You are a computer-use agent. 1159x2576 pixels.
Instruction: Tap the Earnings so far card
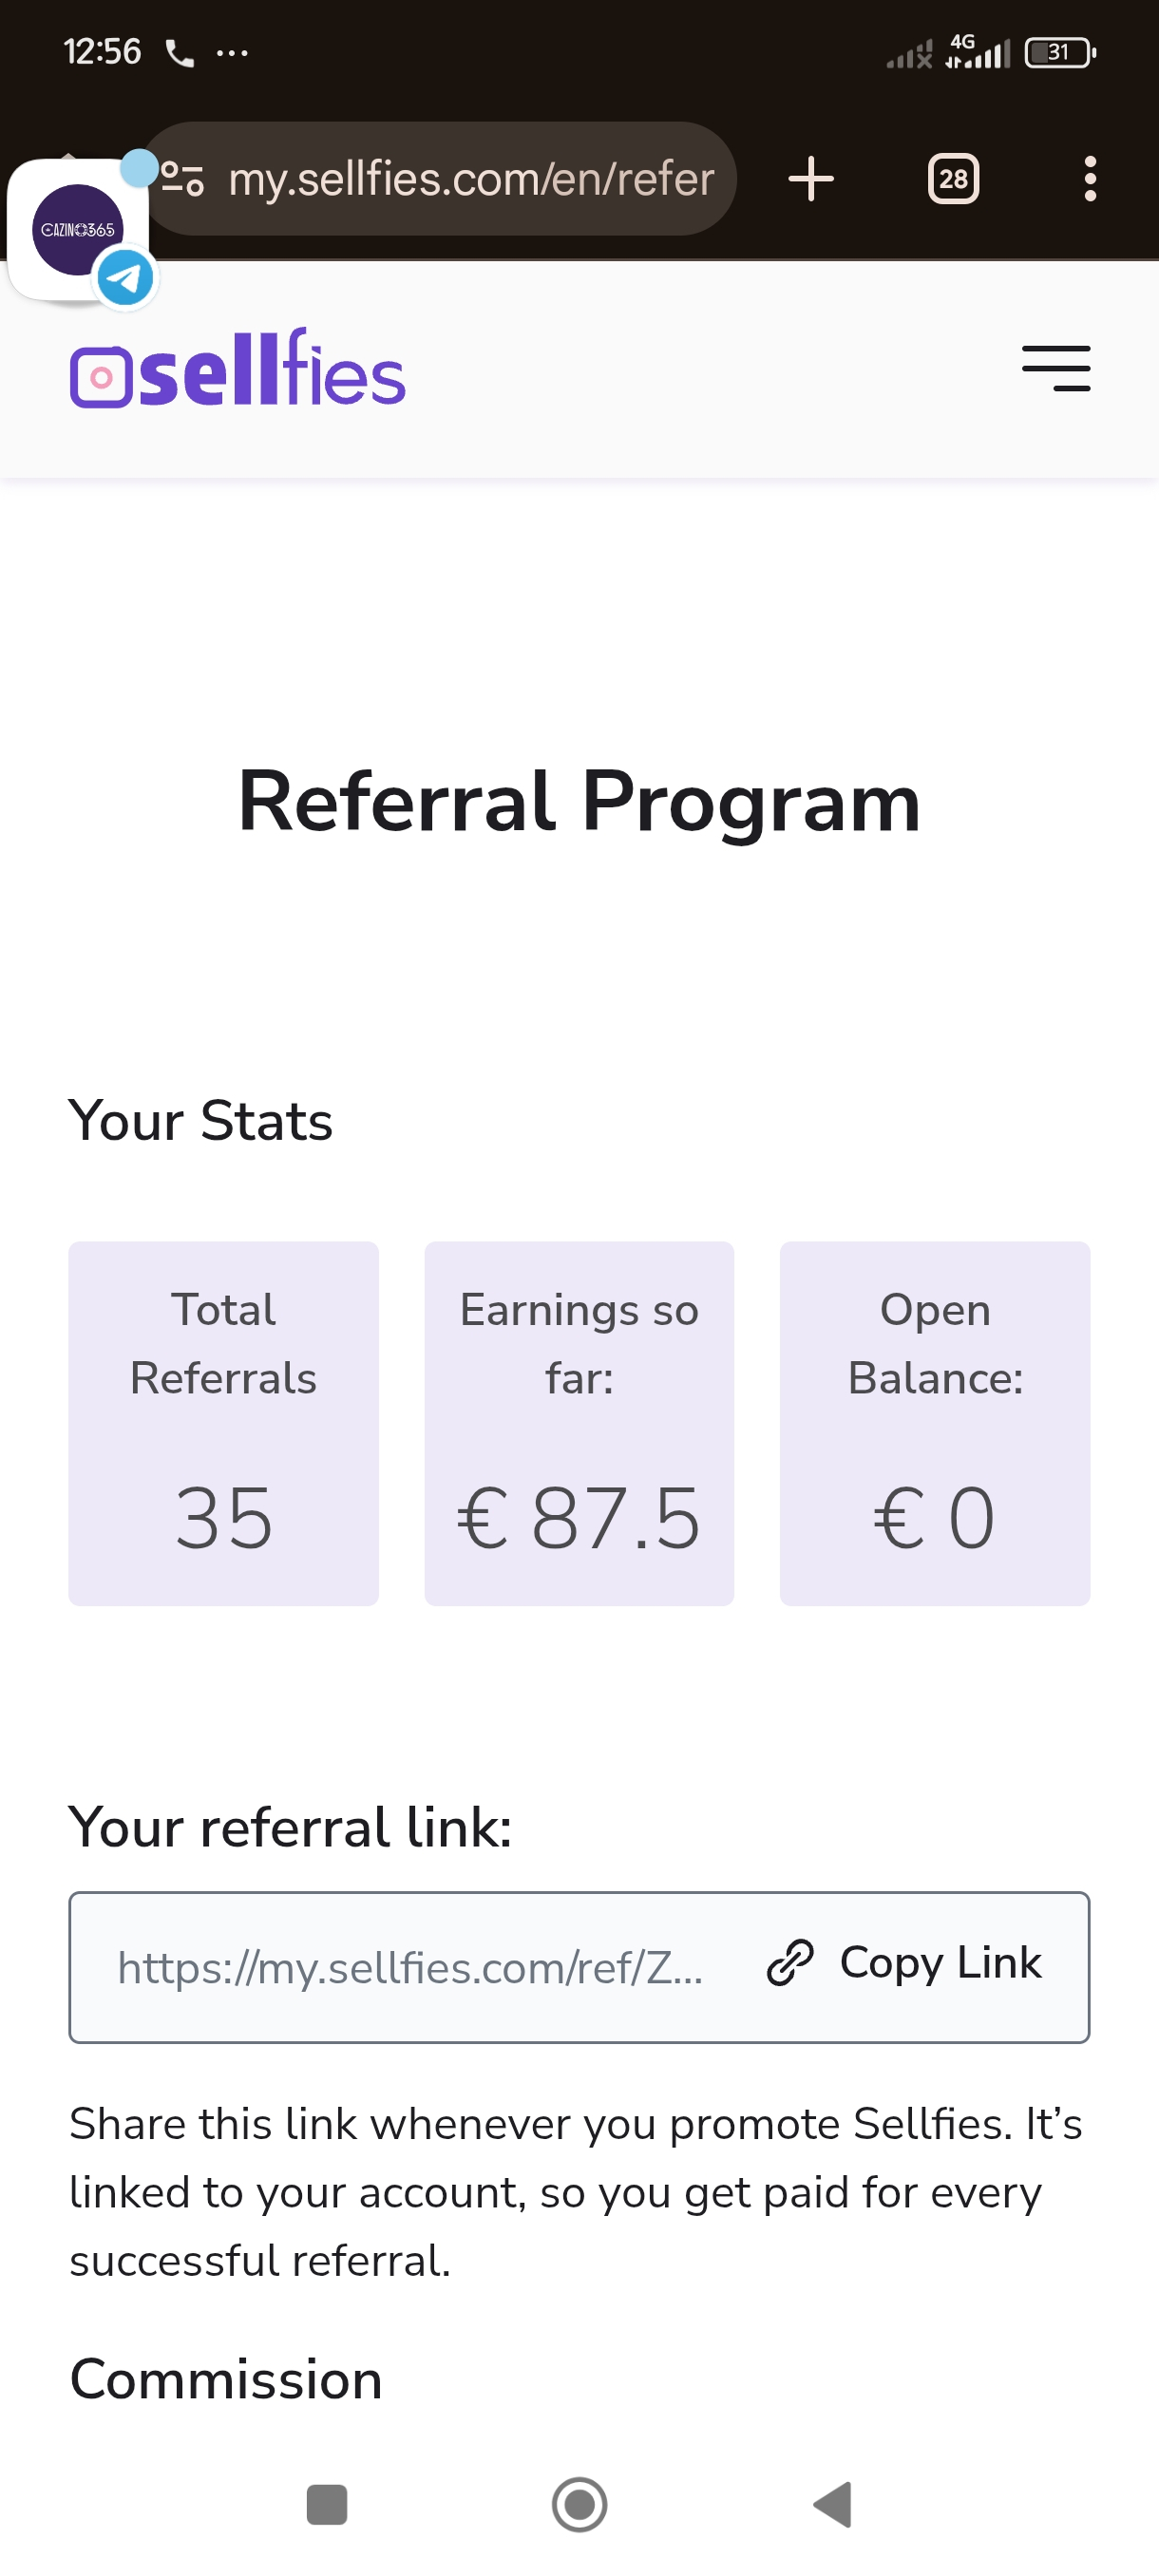pyautogui.click(x=579, y=1423)
